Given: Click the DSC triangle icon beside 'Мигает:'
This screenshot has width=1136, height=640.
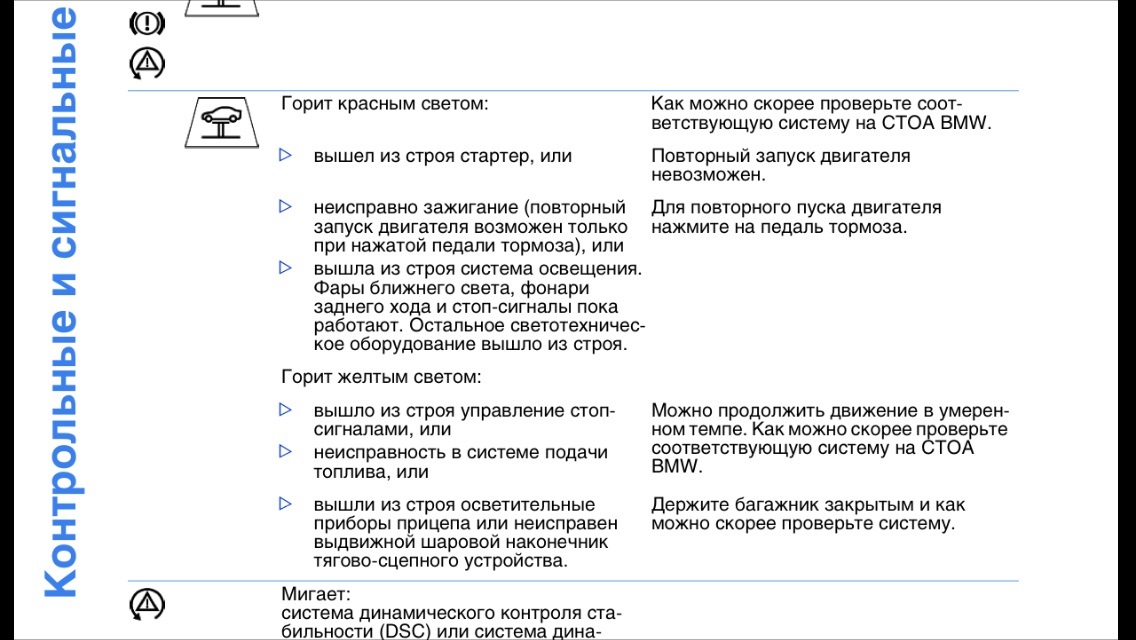Looking at the screenshot, I should 147,604.
